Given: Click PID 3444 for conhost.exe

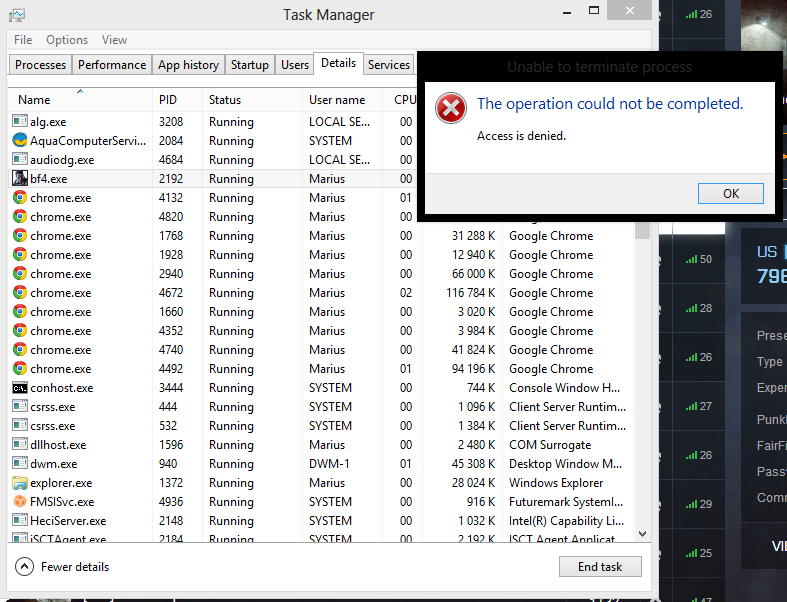Looking at the screenshot, I should click(x=171, y=388).
